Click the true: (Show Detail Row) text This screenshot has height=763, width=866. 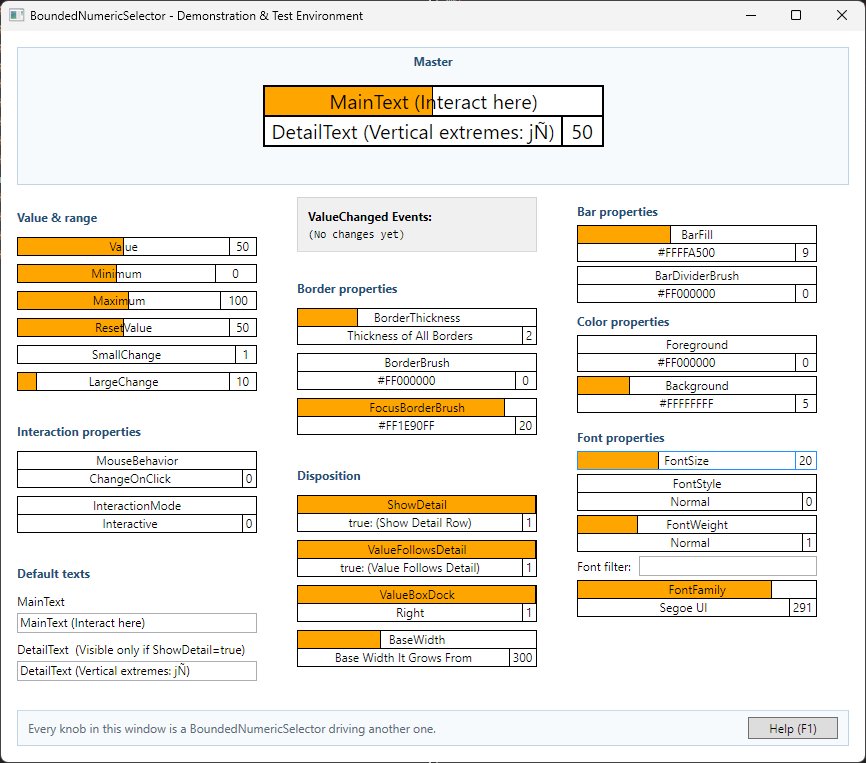[410, 523]
